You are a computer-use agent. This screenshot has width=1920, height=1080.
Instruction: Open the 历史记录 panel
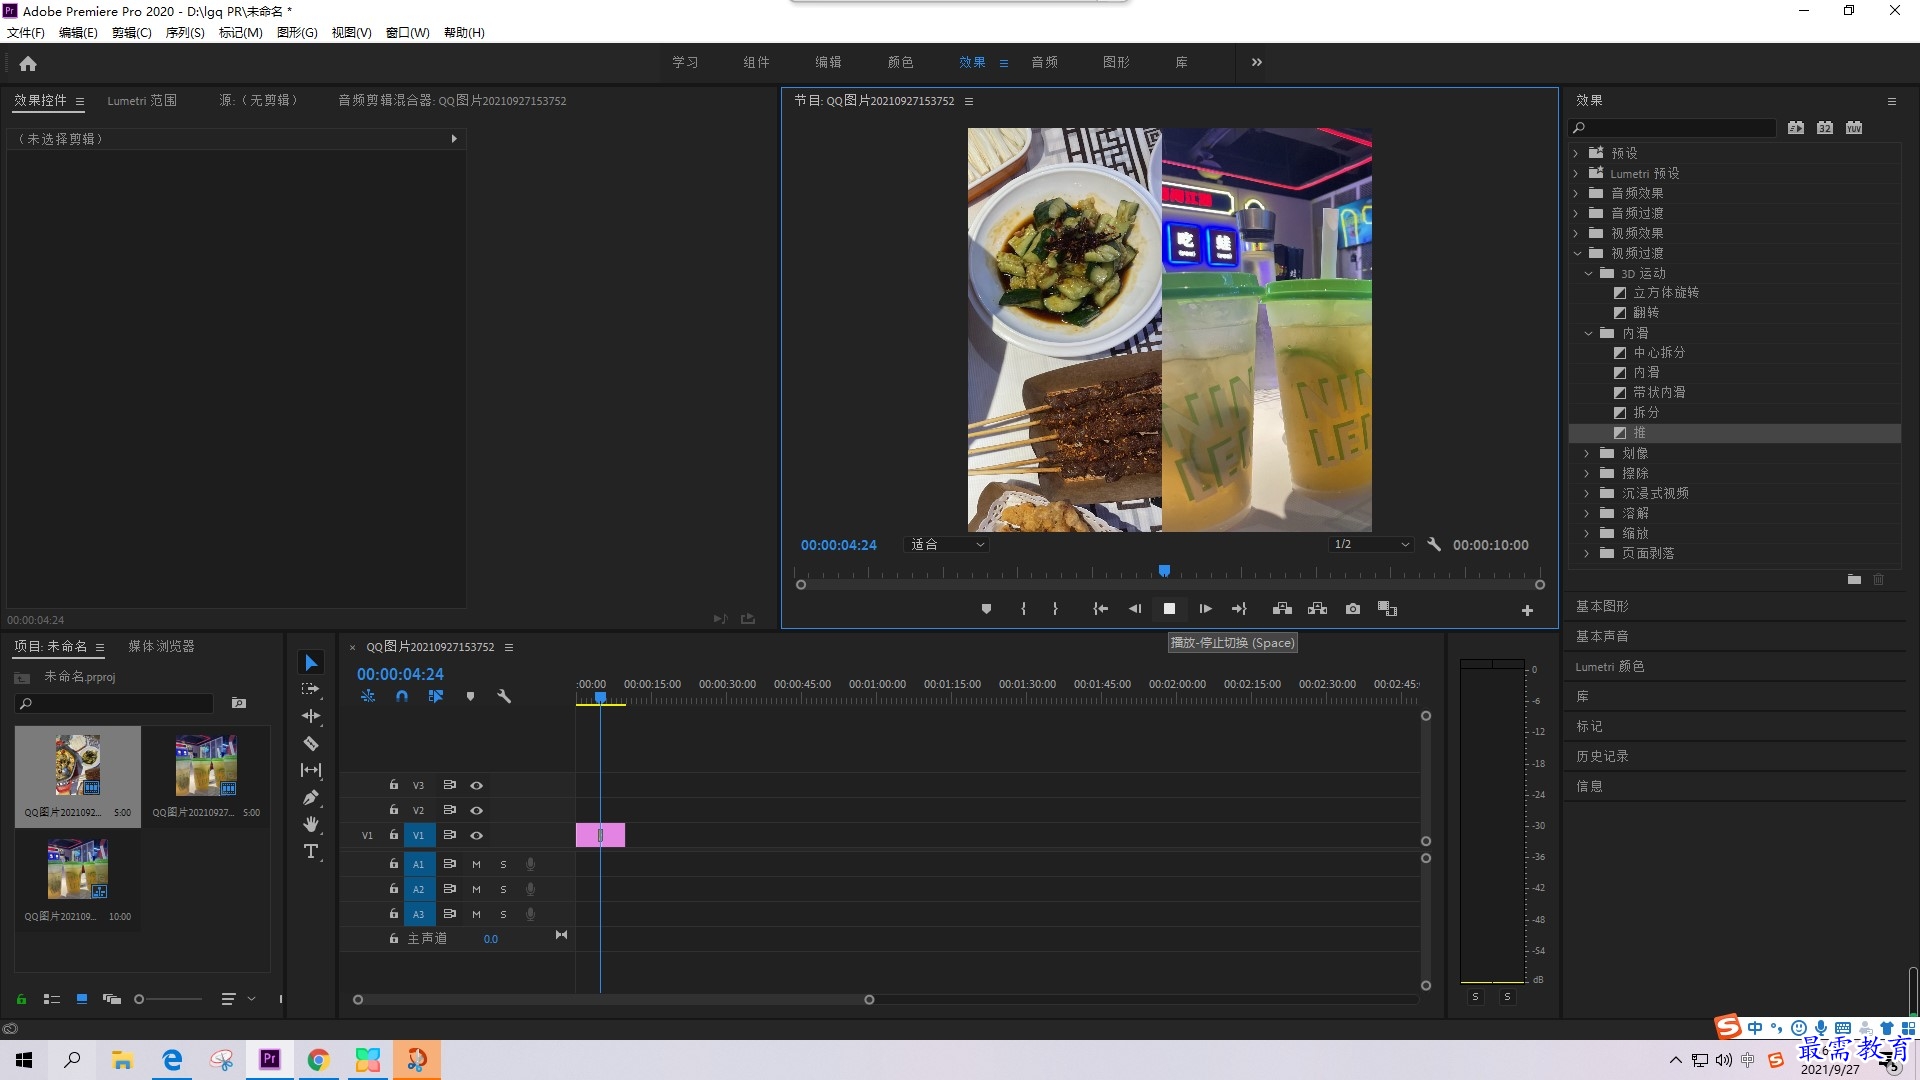pyautogui.click(x=1602, y=756)
